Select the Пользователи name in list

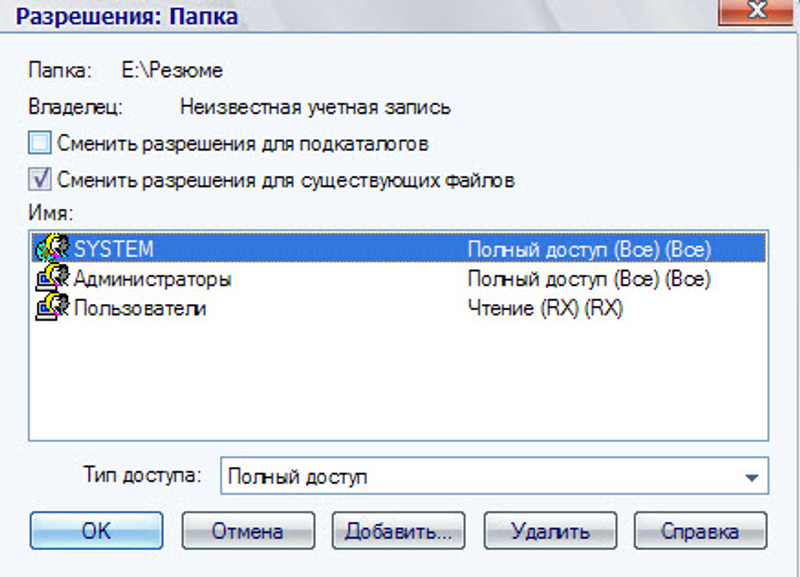140,309
